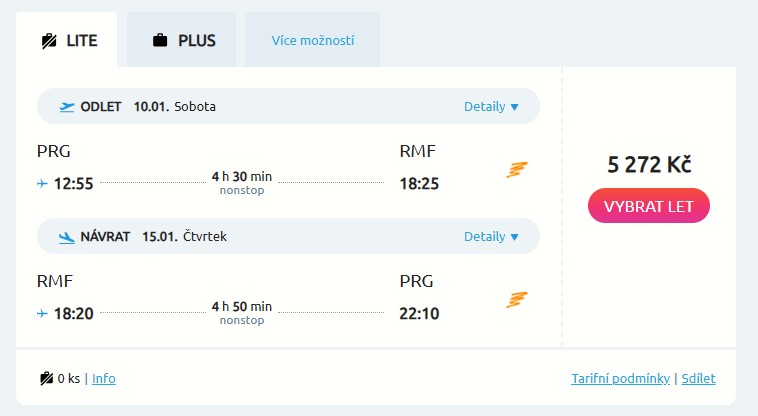Open the Info baggage link

[x=104, y=379]
